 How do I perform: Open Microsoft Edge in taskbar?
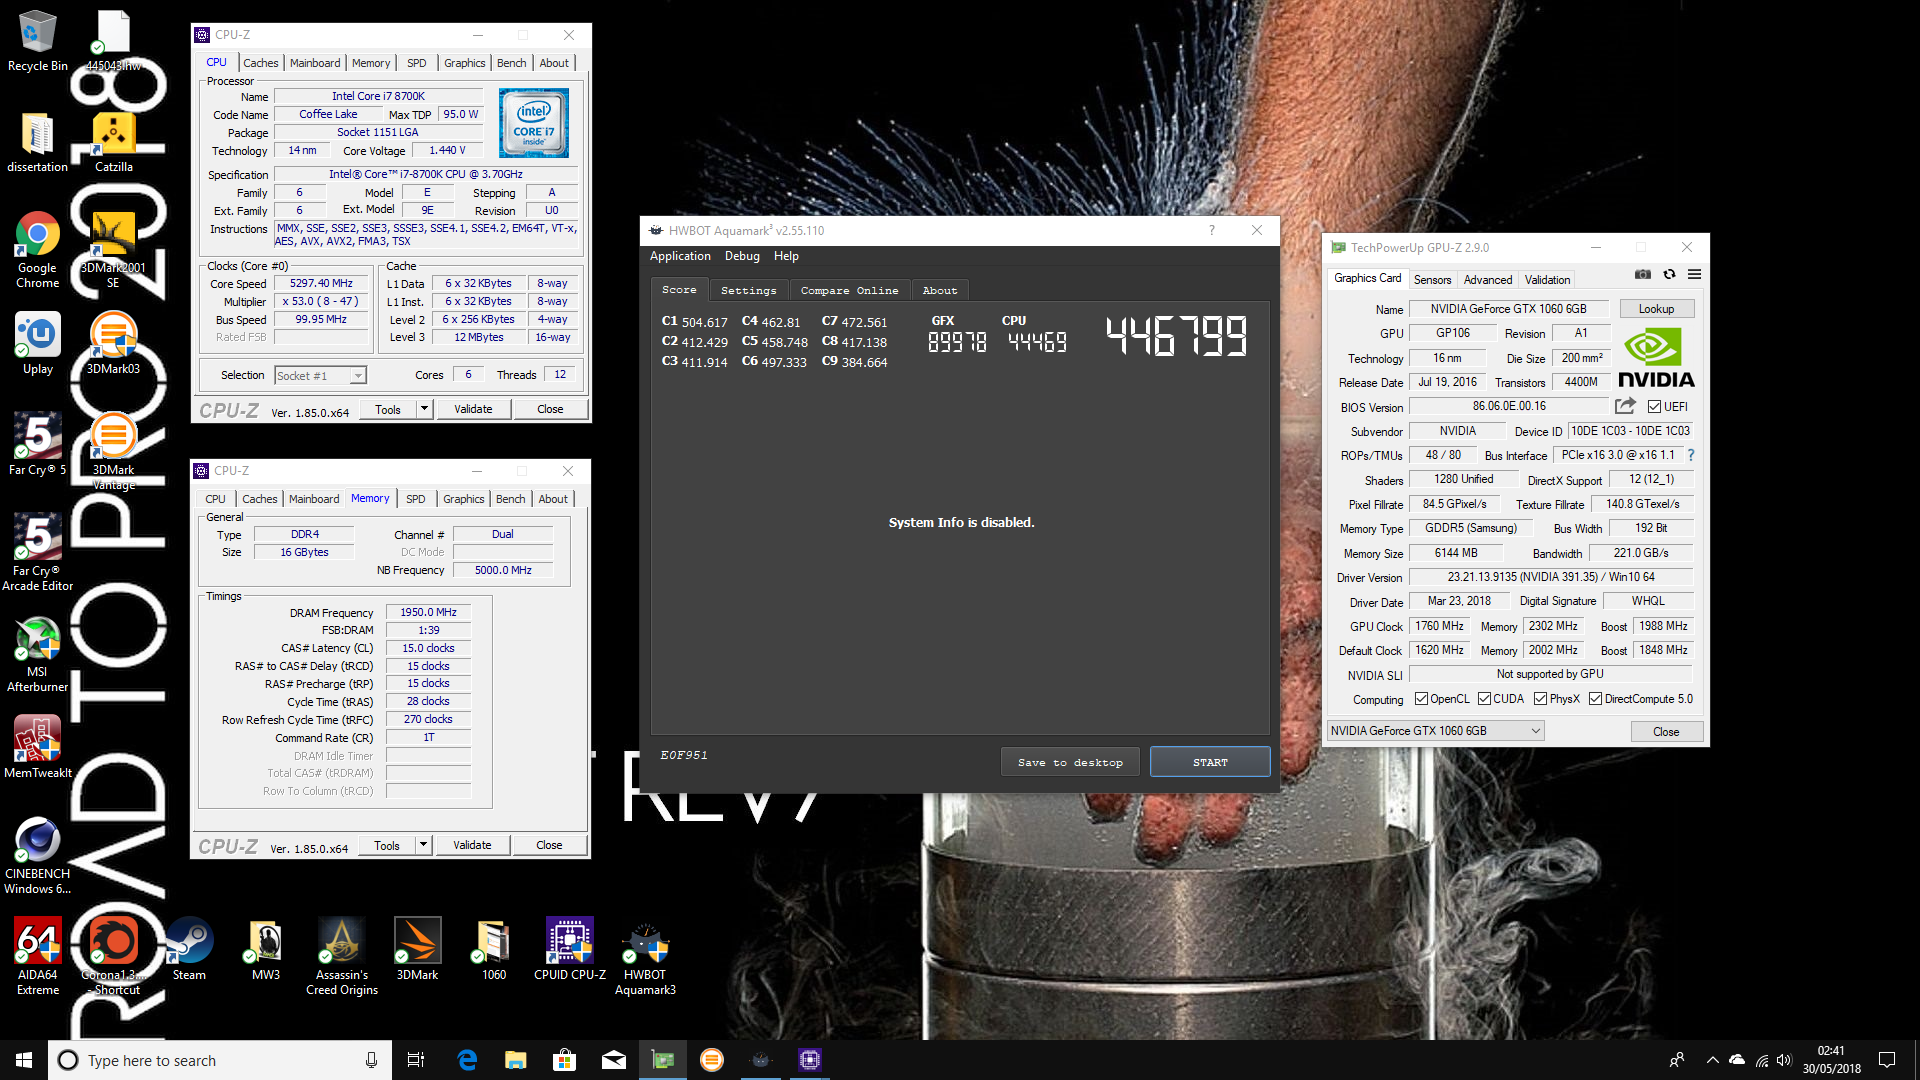tap(467, 1060)
